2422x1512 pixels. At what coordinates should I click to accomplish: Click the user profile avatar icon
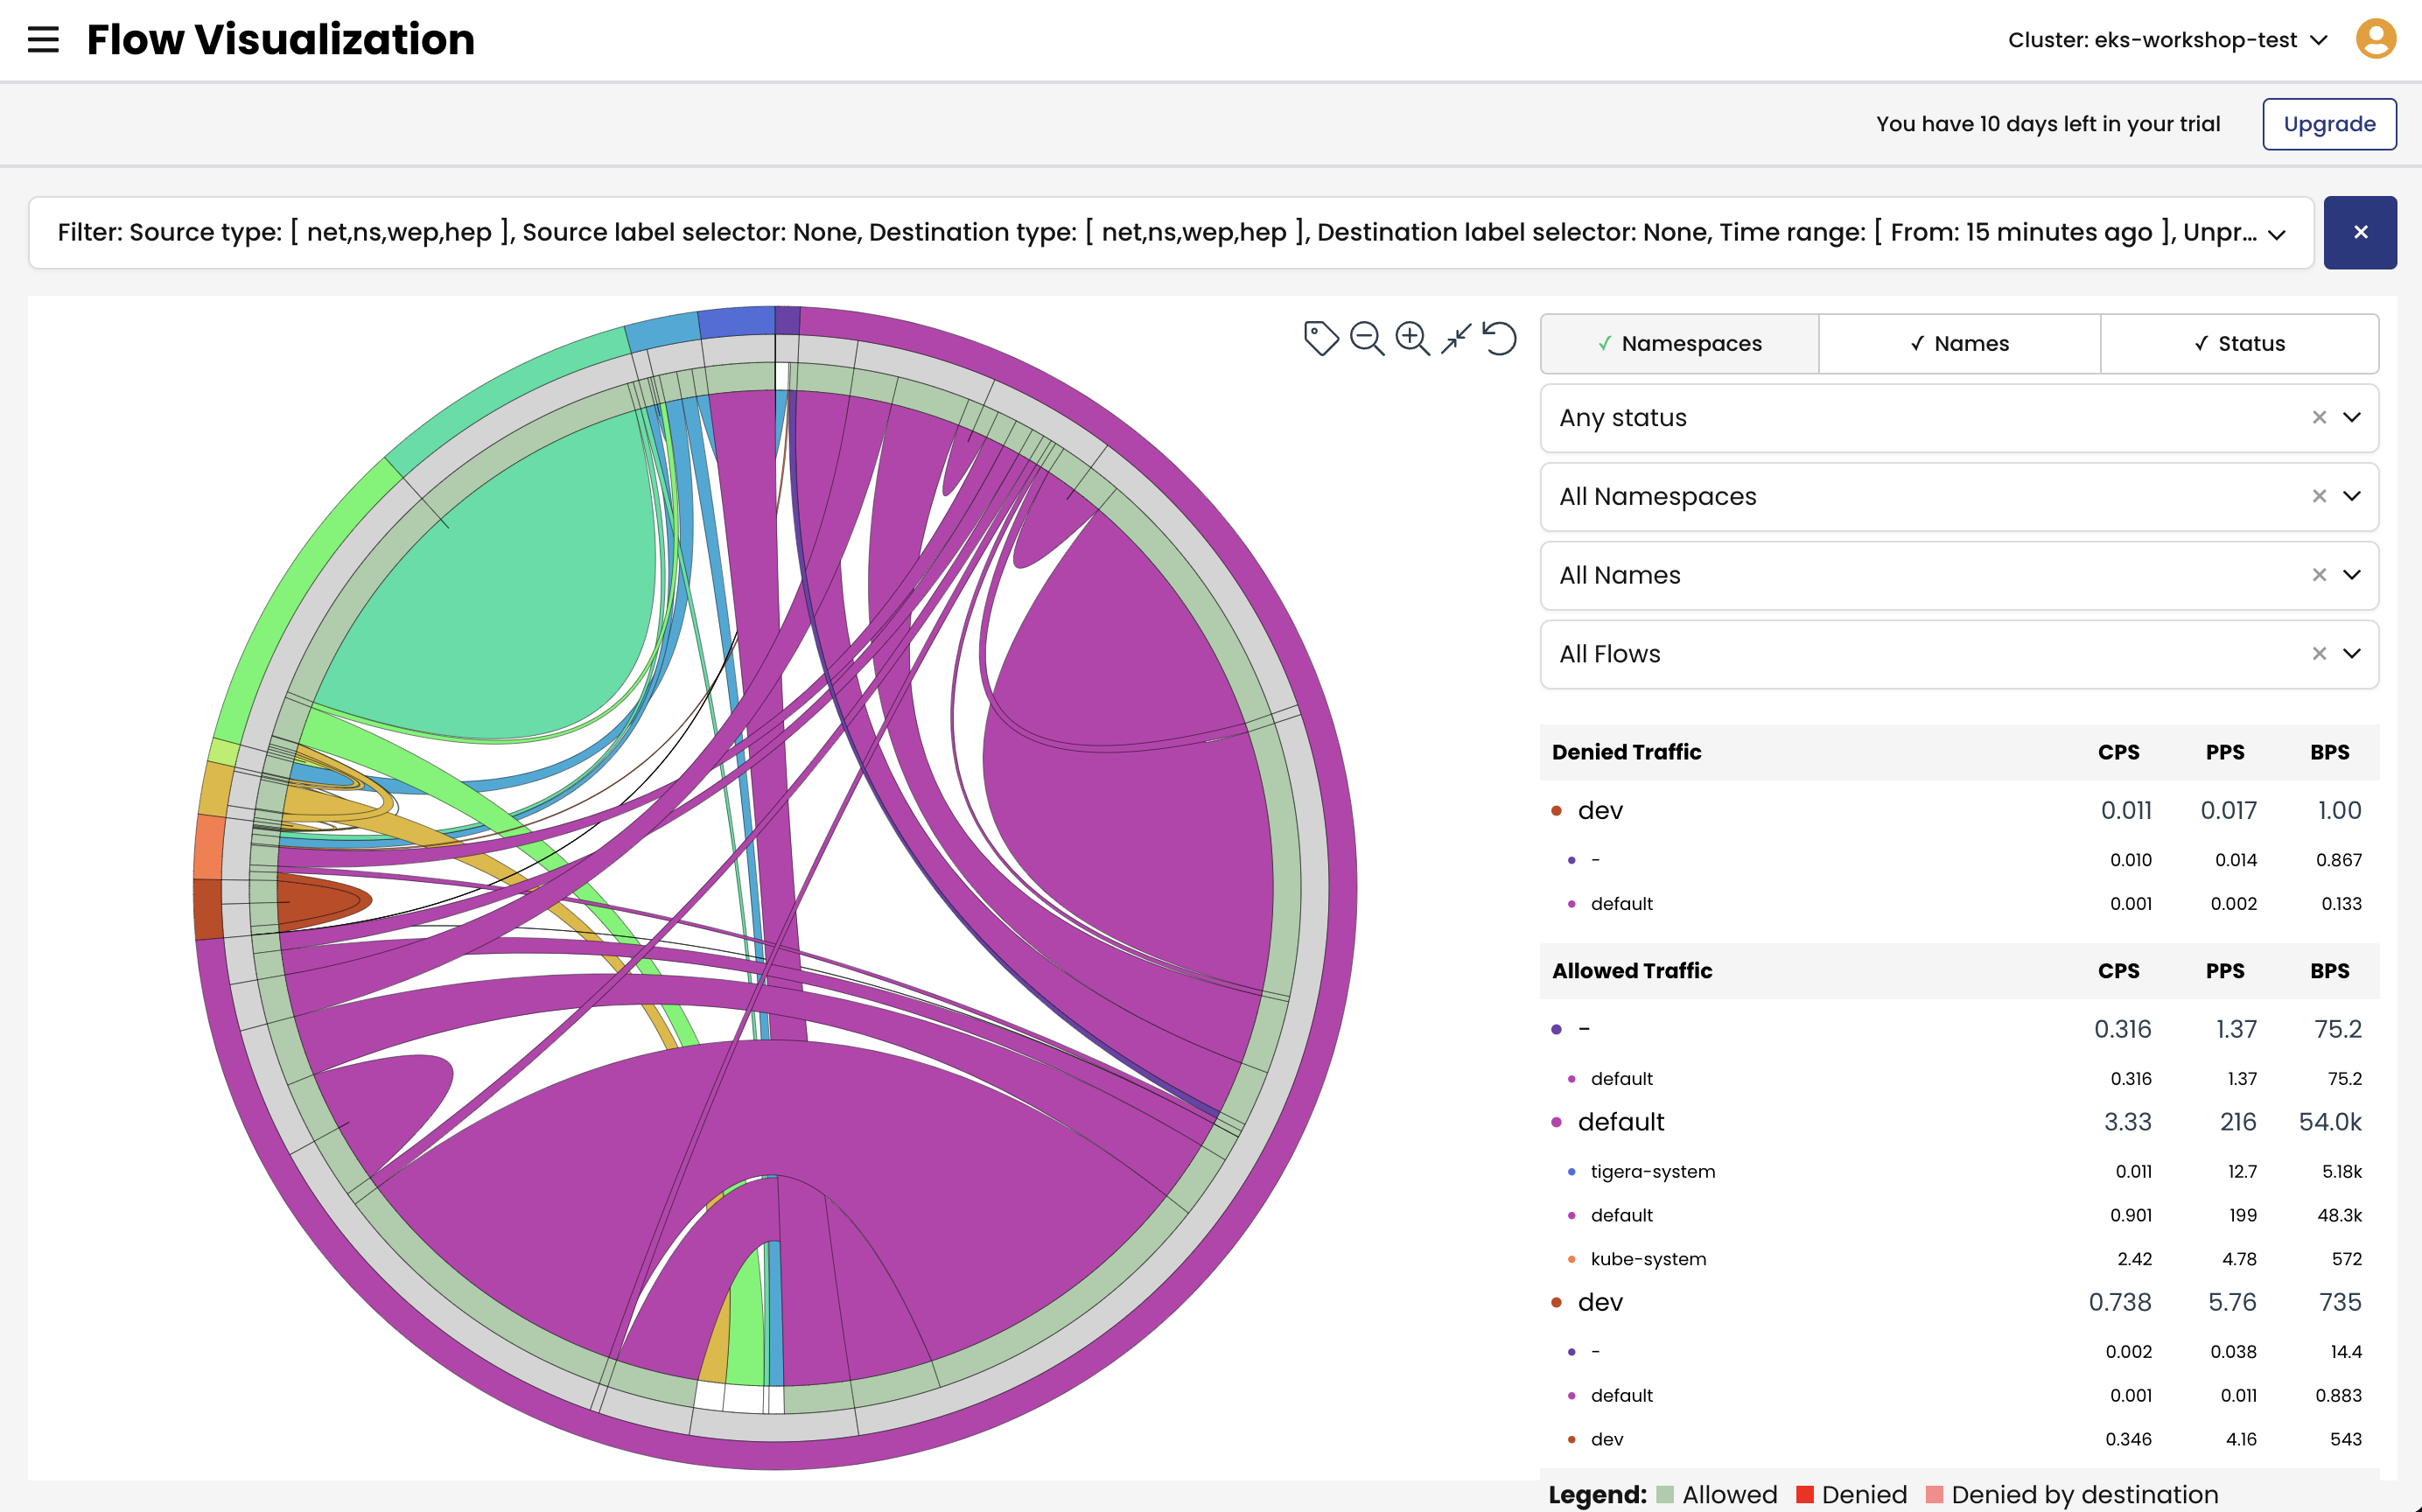click(2376, 40)
